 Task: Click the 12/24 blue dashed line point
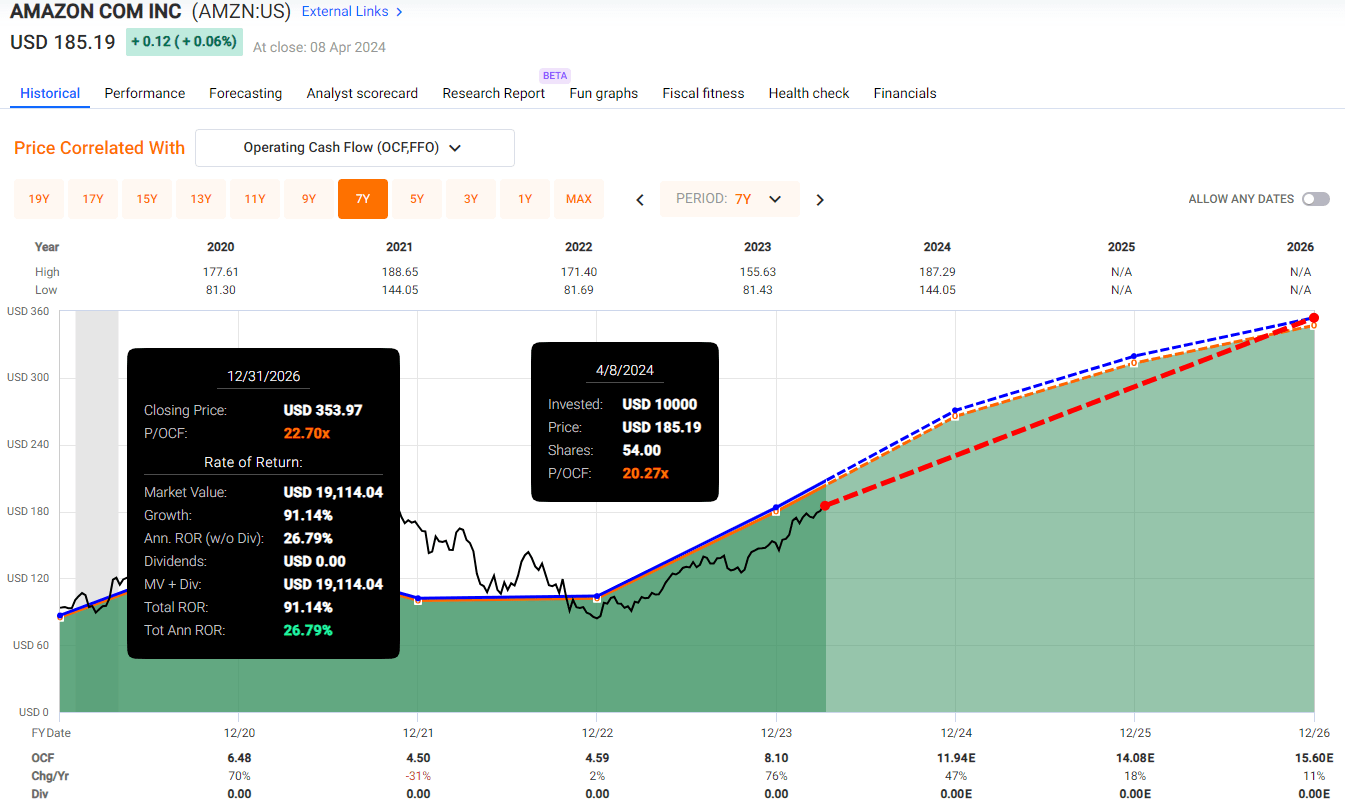(955, 410)
